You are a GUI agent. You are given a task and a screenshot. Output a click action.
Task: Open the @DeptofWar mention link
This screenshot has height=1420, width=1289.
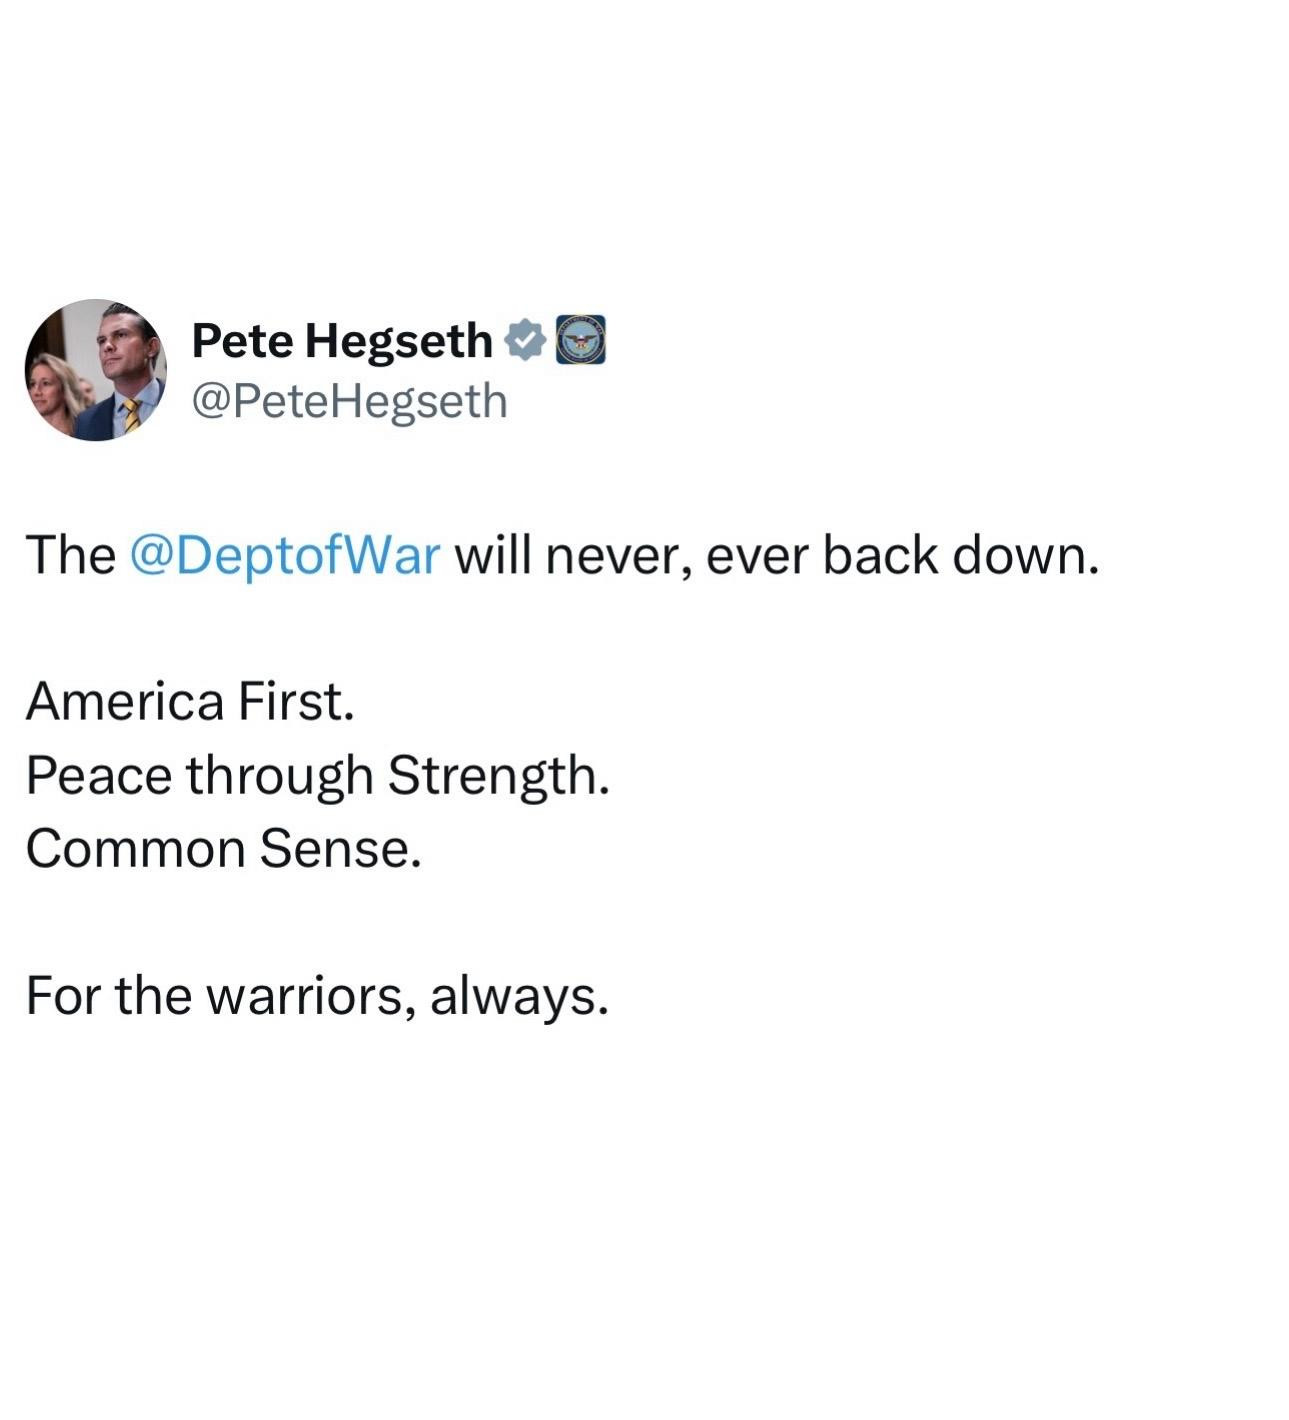(x=285, y=556)
